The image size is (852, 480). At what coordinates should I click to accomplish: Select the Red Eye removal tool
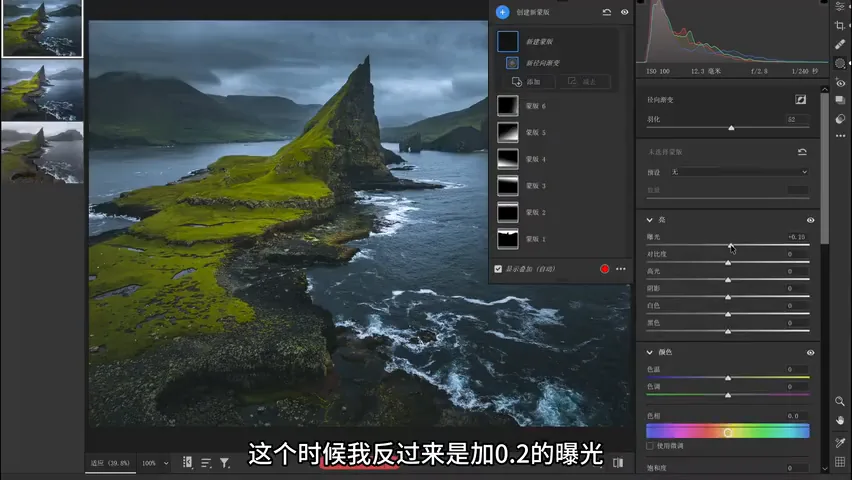coord(840,83)
